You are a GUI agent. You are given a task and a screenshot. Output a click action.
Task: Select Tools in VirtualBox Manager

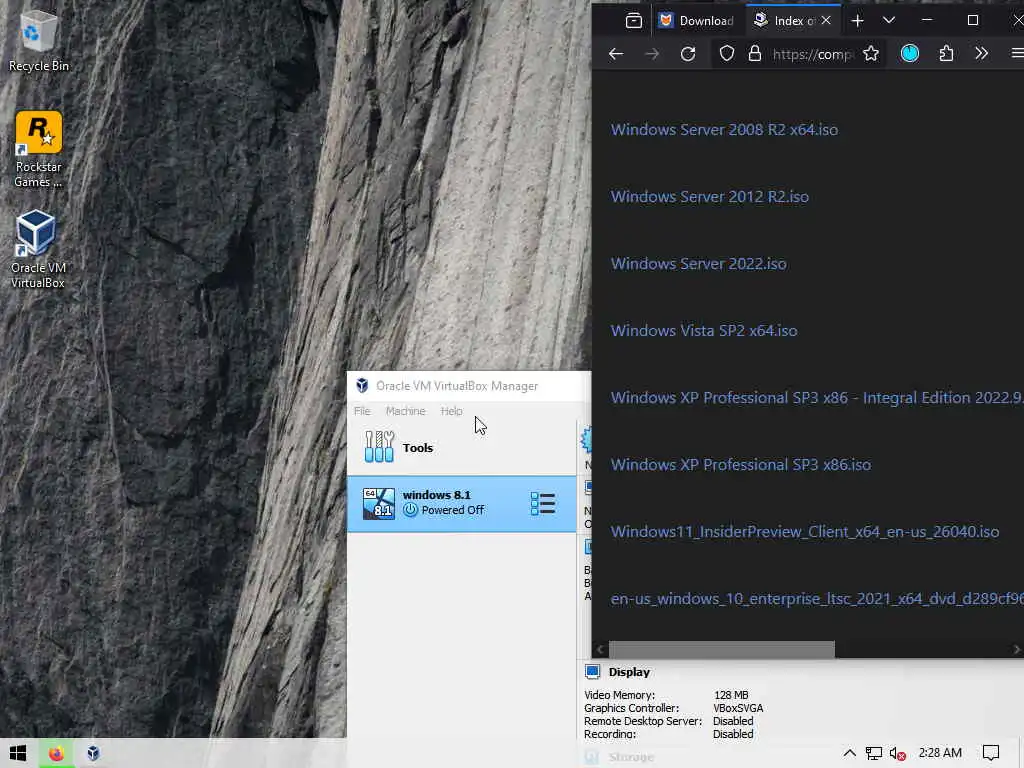point(462,448)
